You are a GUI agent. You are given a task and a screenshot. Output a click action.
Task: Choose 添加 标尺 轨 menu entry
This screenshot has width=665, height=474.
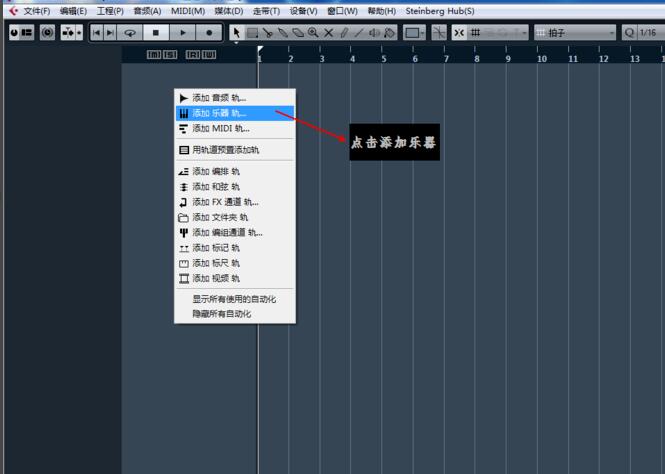[235, 263]
